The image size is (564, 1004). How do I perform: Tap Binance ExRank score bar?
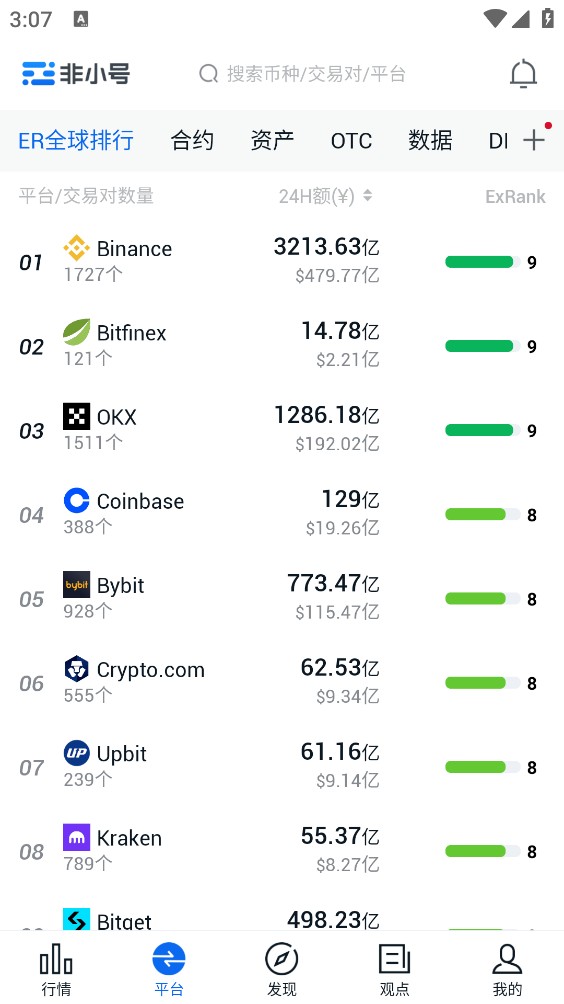pyautogui.click(x=483, y=262)
